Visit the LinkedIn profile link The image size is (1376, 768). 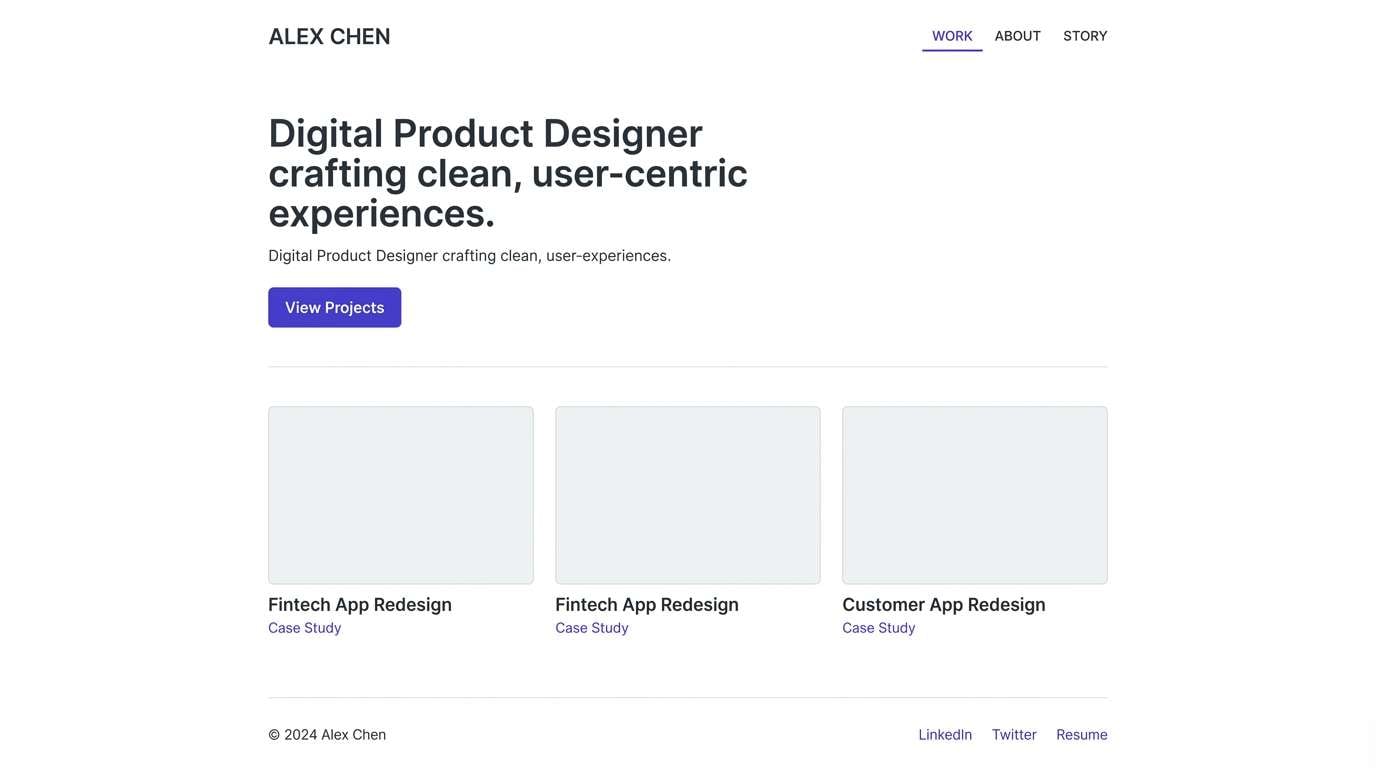click(x=945, y=734)
